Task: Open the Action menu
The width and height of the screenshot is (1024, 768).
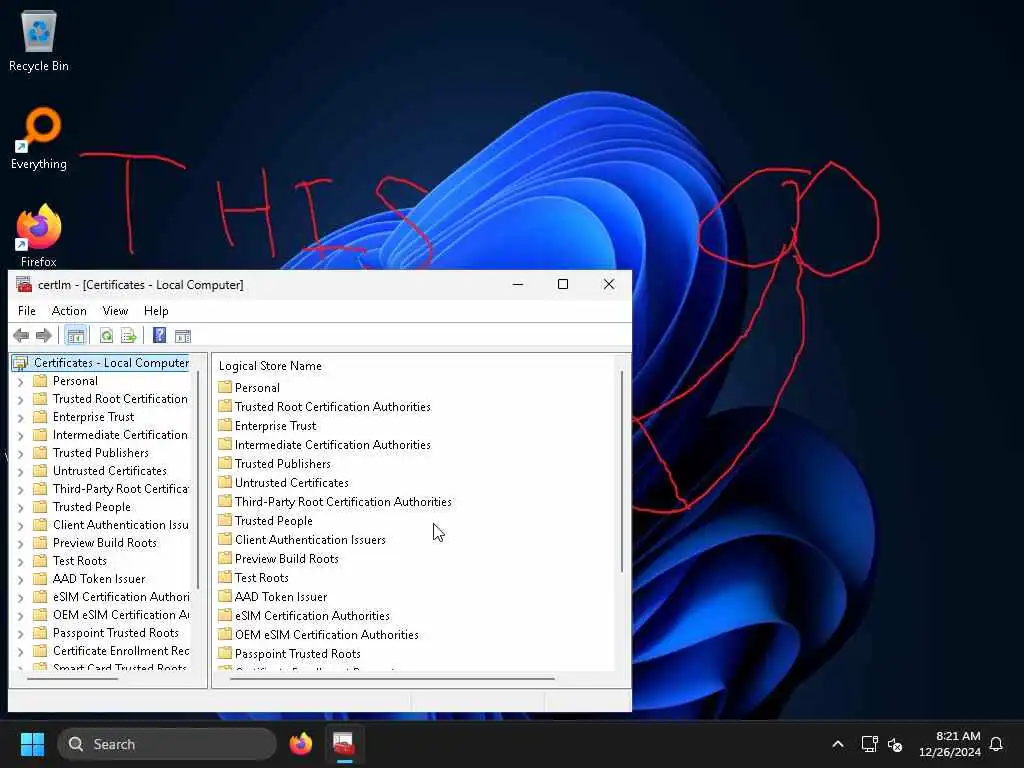Action: click(69, 311)
